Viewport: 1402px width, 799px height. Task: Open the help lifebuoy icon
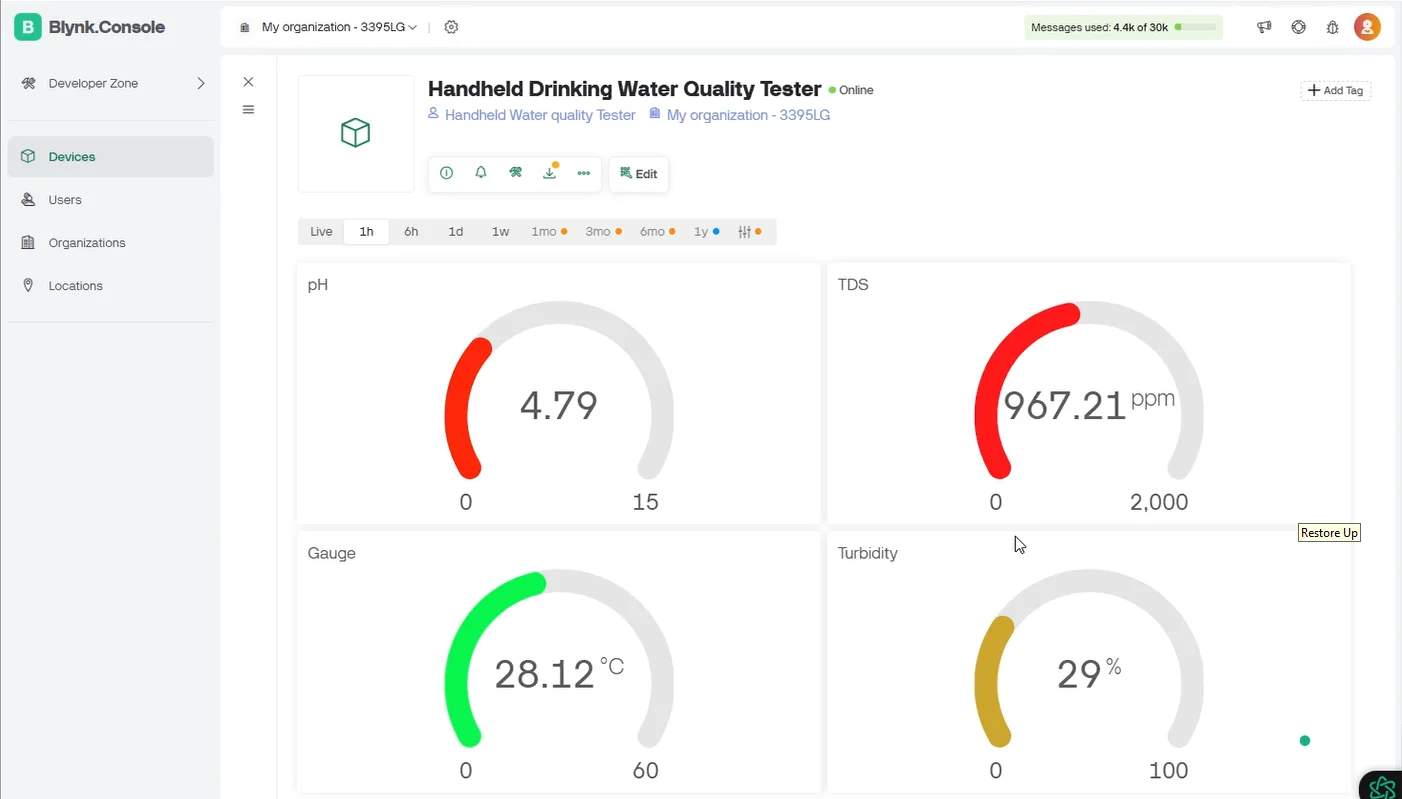(x=1298, y=27)
